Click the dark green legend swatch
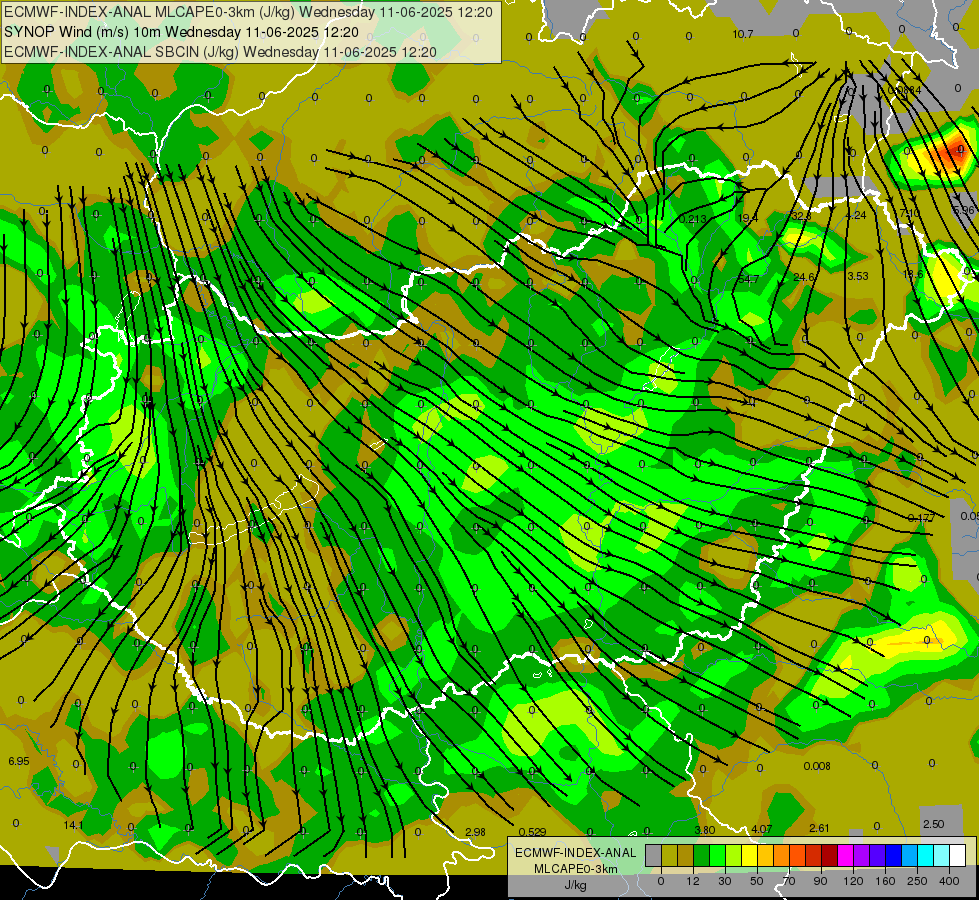 [x=702, y=855]
